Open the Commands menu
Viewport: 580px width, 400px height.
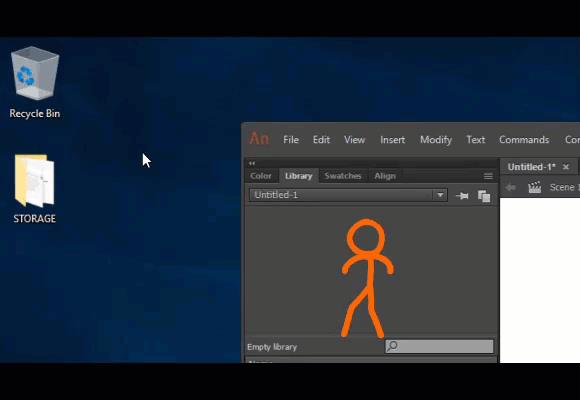point(524,140)
